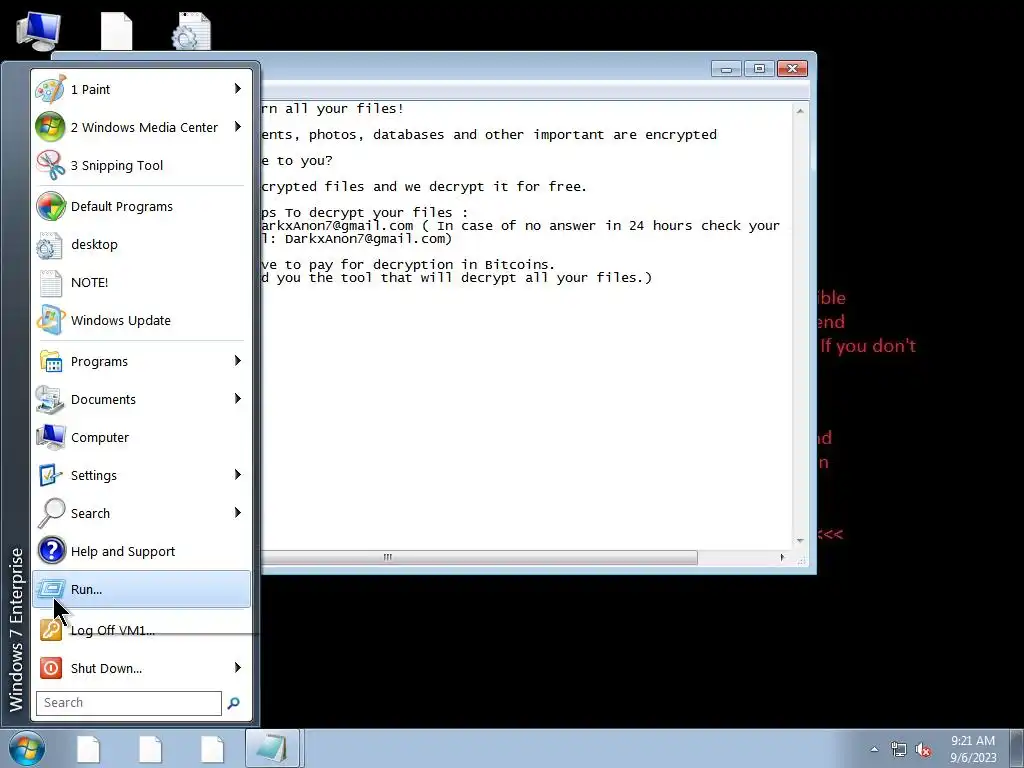
Task: Expand the Settings submenu arrow
Action: click(238, 474)
